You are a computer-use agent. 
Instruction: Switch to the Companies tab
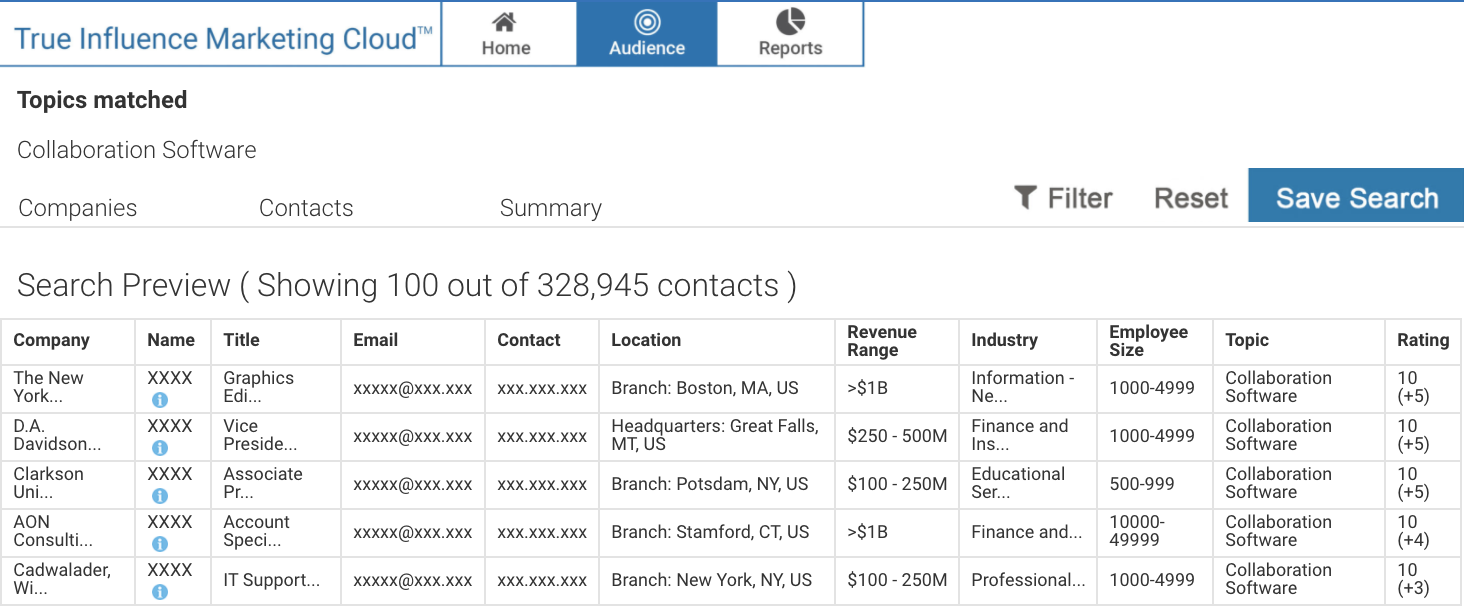point(78,208)
